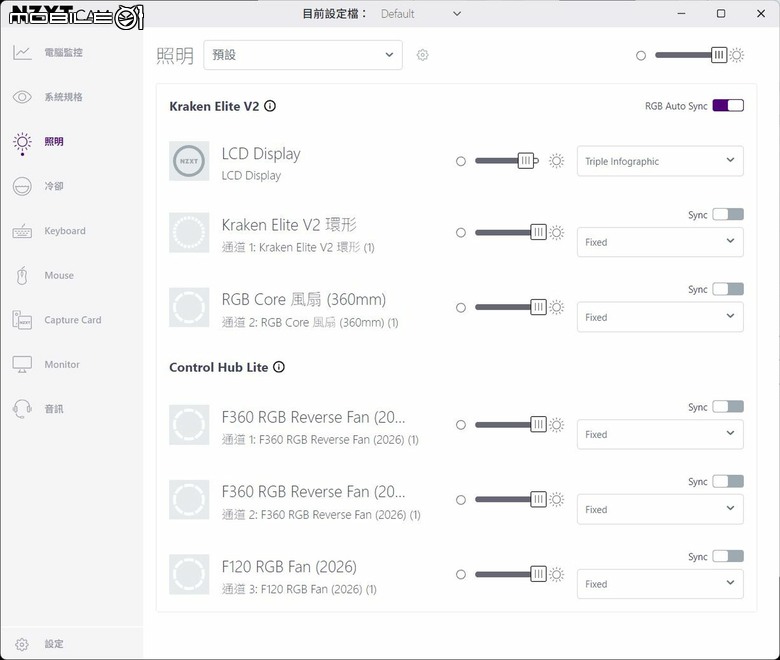The image size is (780, 660).
Task: Open the Keyboard page
Action: click(x=65, y=231)
